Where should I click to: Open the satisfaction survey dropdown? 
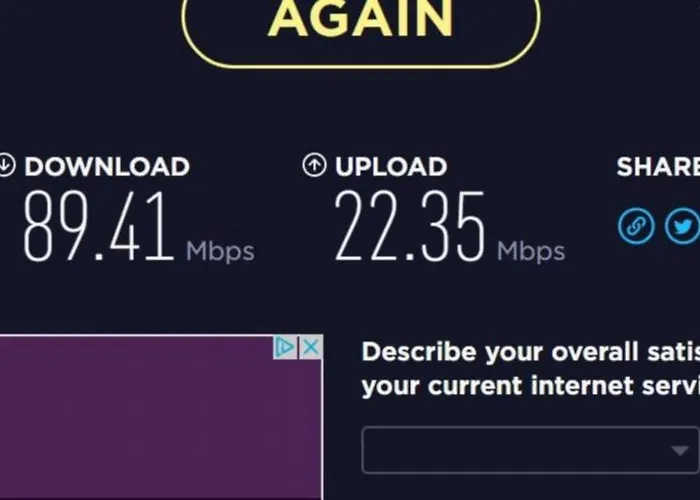[530, 450]
